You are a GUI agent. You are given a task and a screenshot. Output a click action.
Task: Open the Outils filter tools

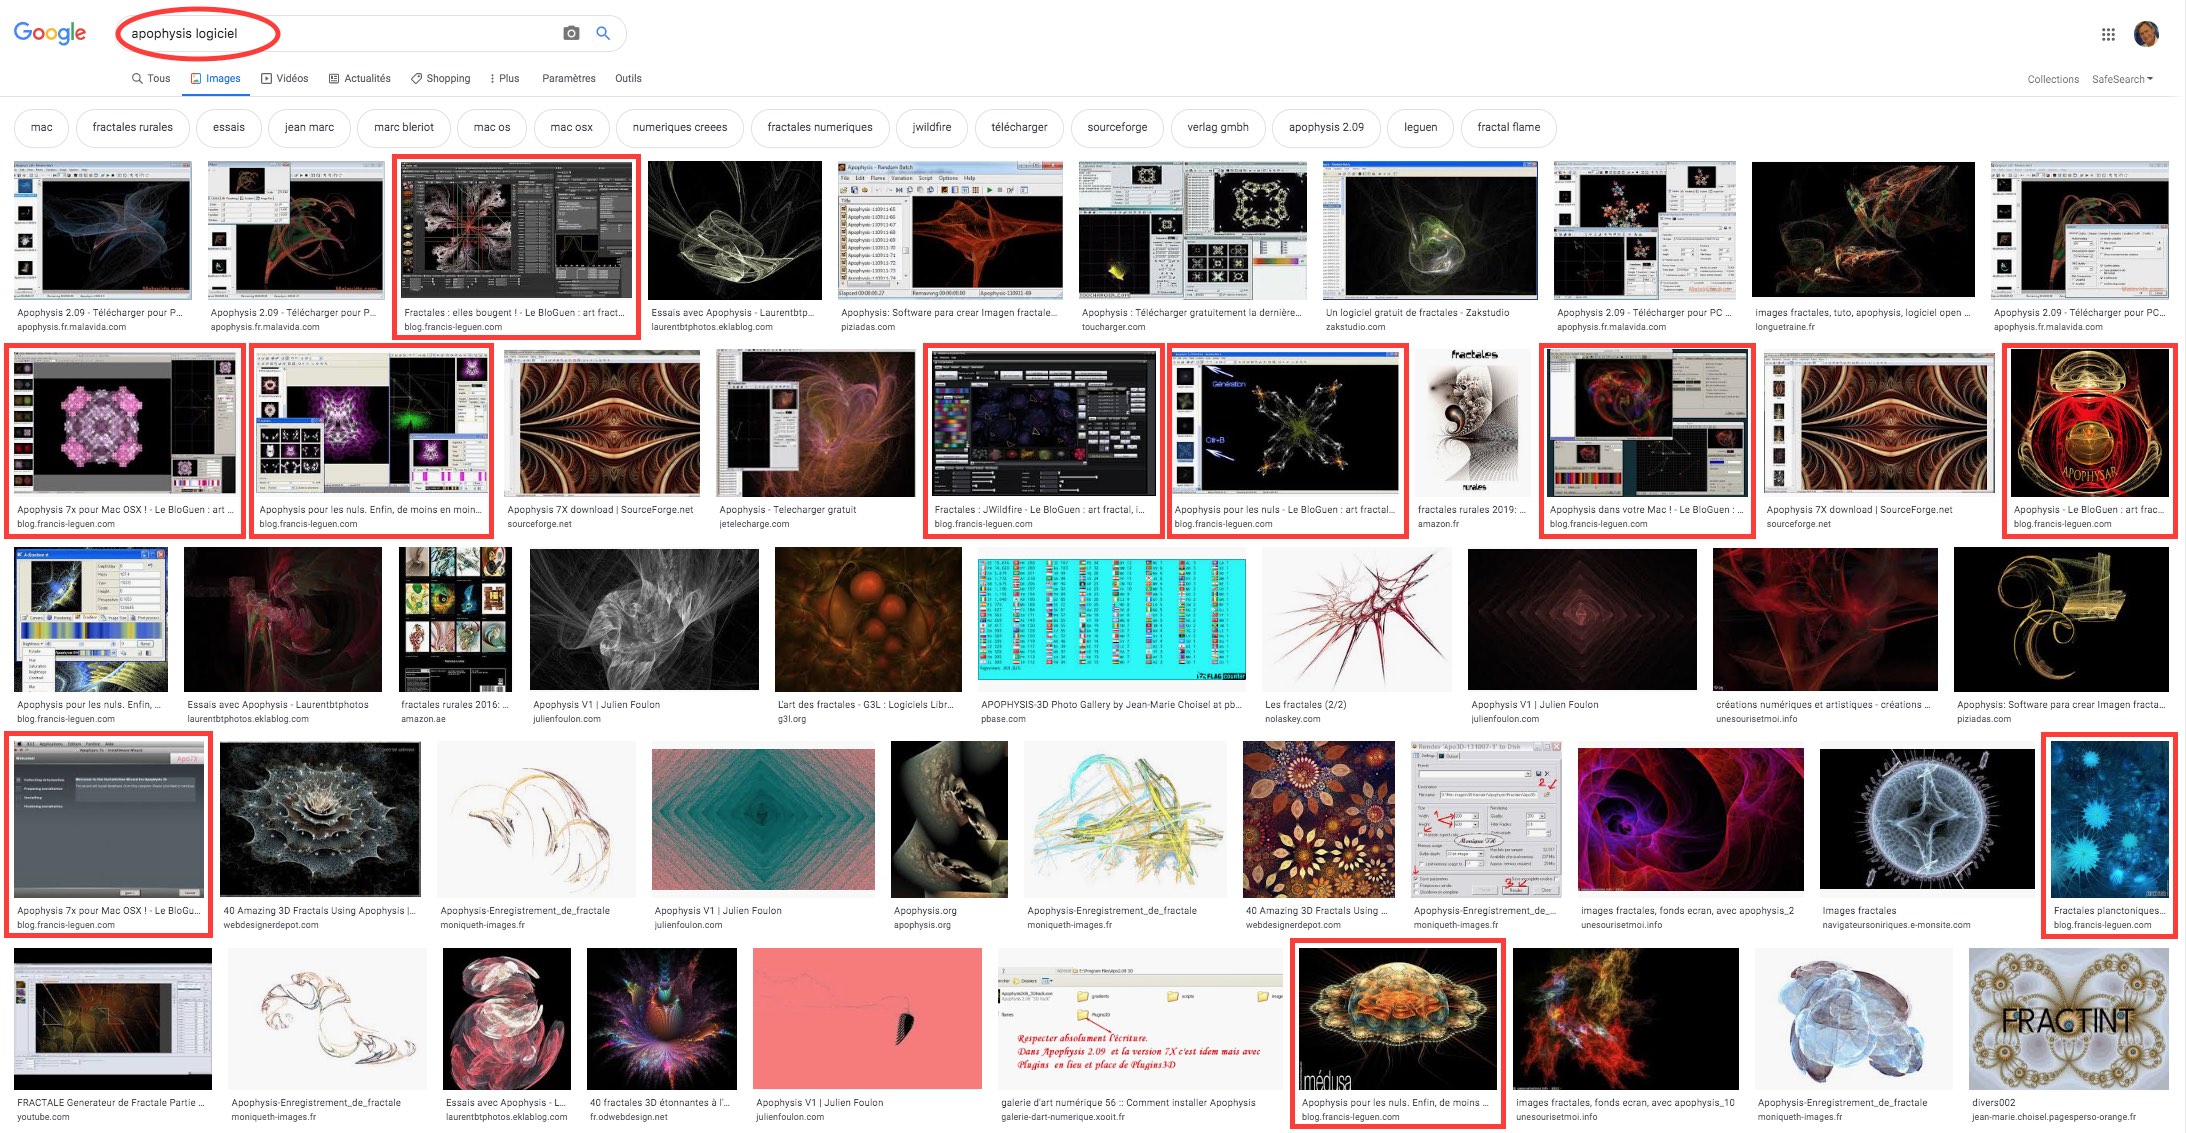coord(628,78)
